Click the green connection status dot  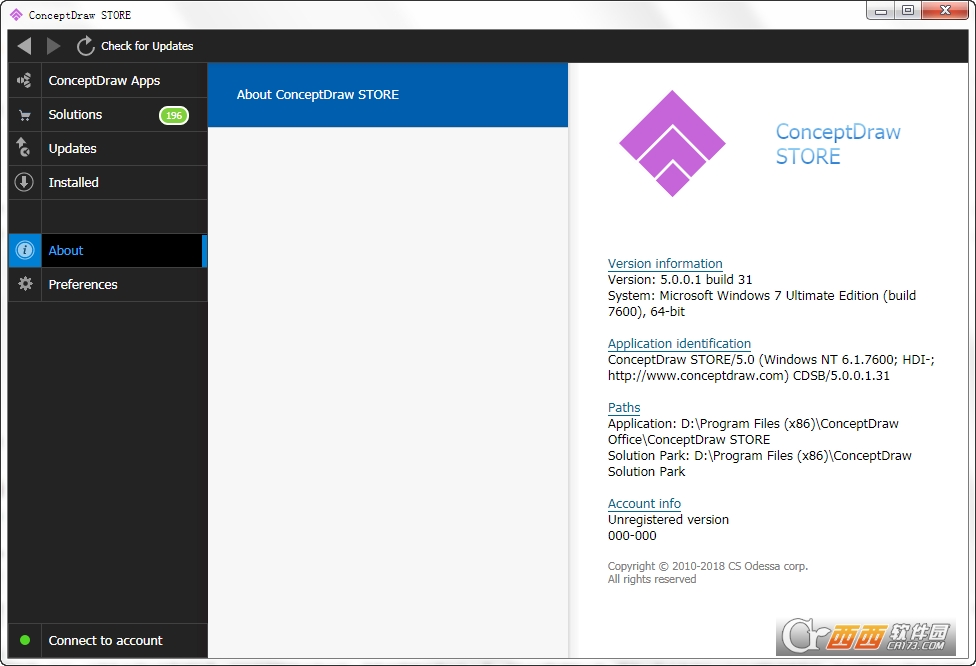(x=25, y=640)
